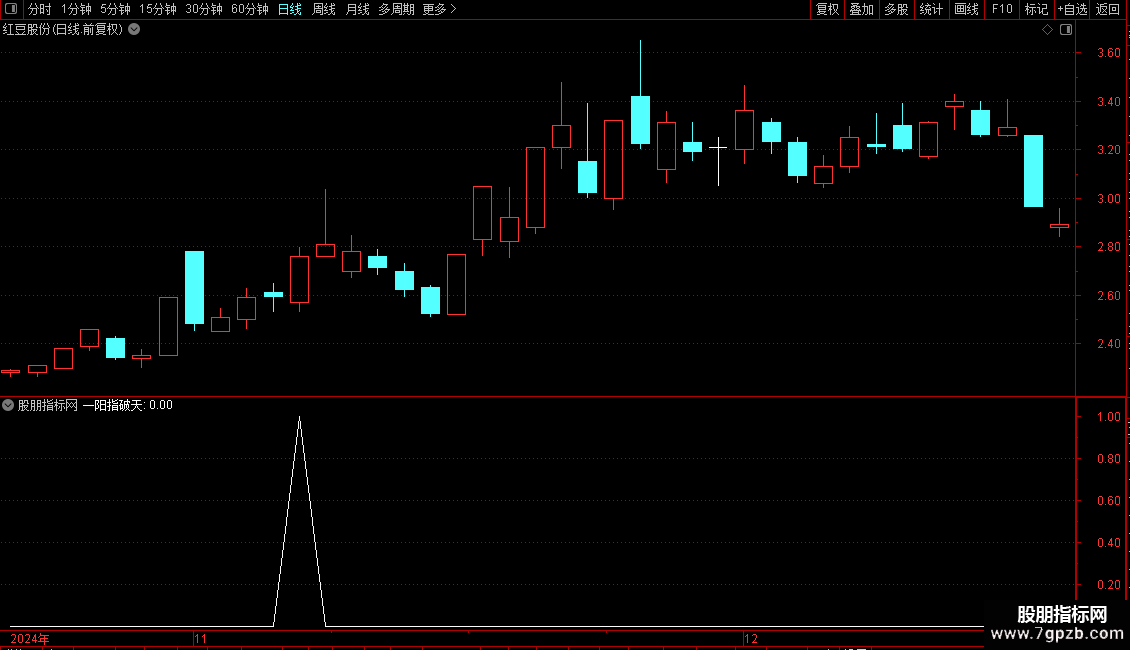
Task: Click the 标记 mark button
Action: coord(1036,9)
